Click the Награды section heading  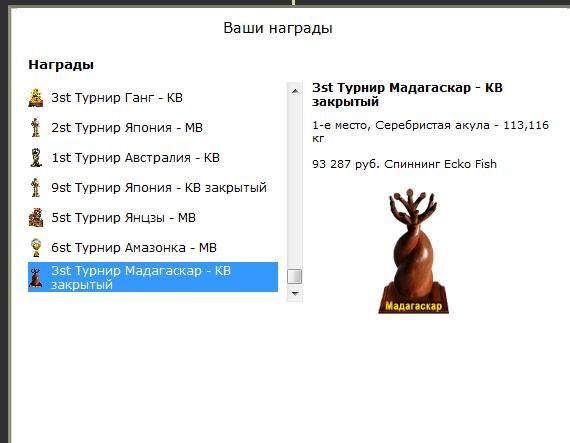[61, 65]
